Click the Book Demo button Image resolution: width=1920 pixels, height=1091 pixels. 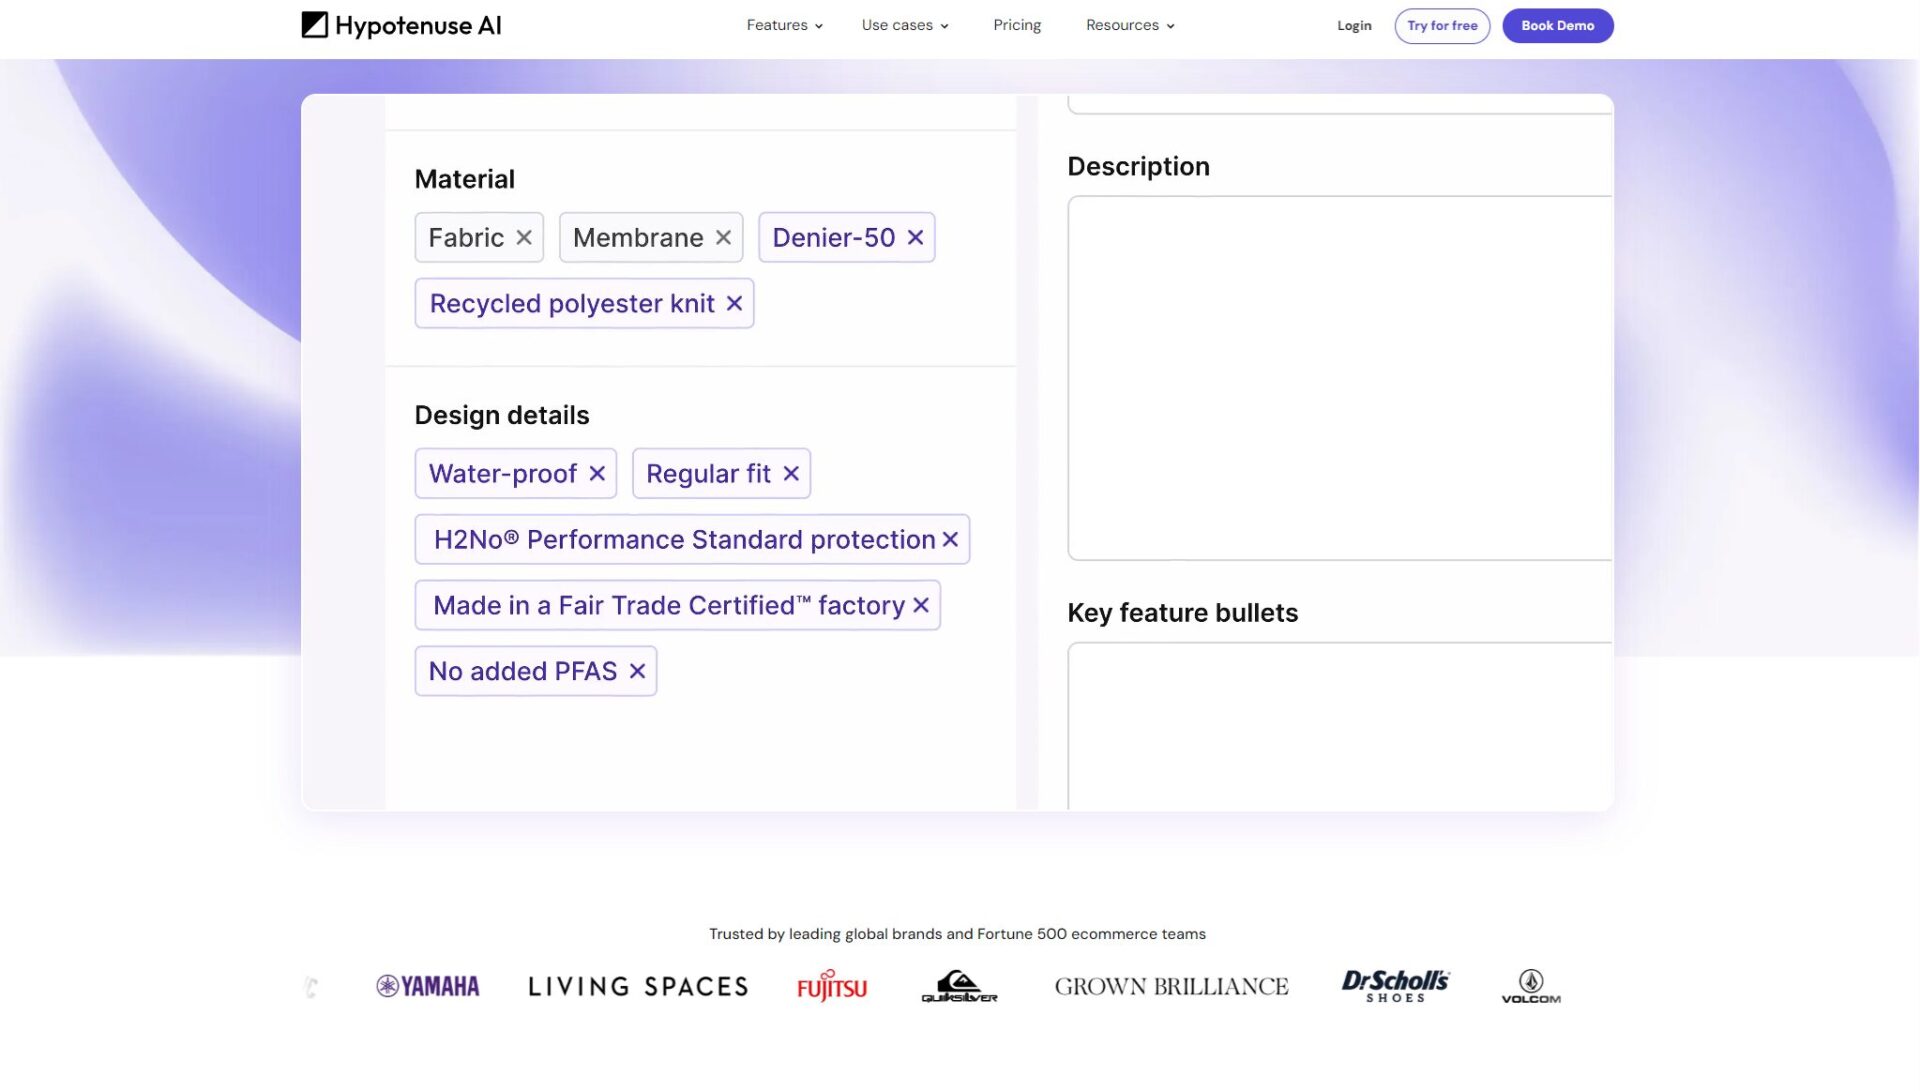coord(1557,26)
